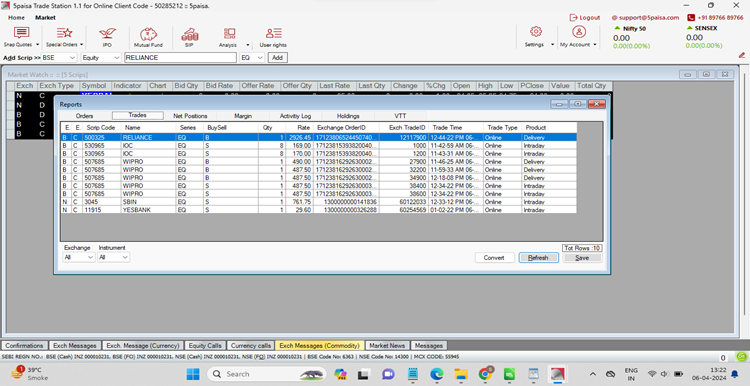Open the Exch Messages (Commodity) tab
Image resolution: width=750 pixels, height=386 pixels.
pyautogui.click(x=320, y=345)
